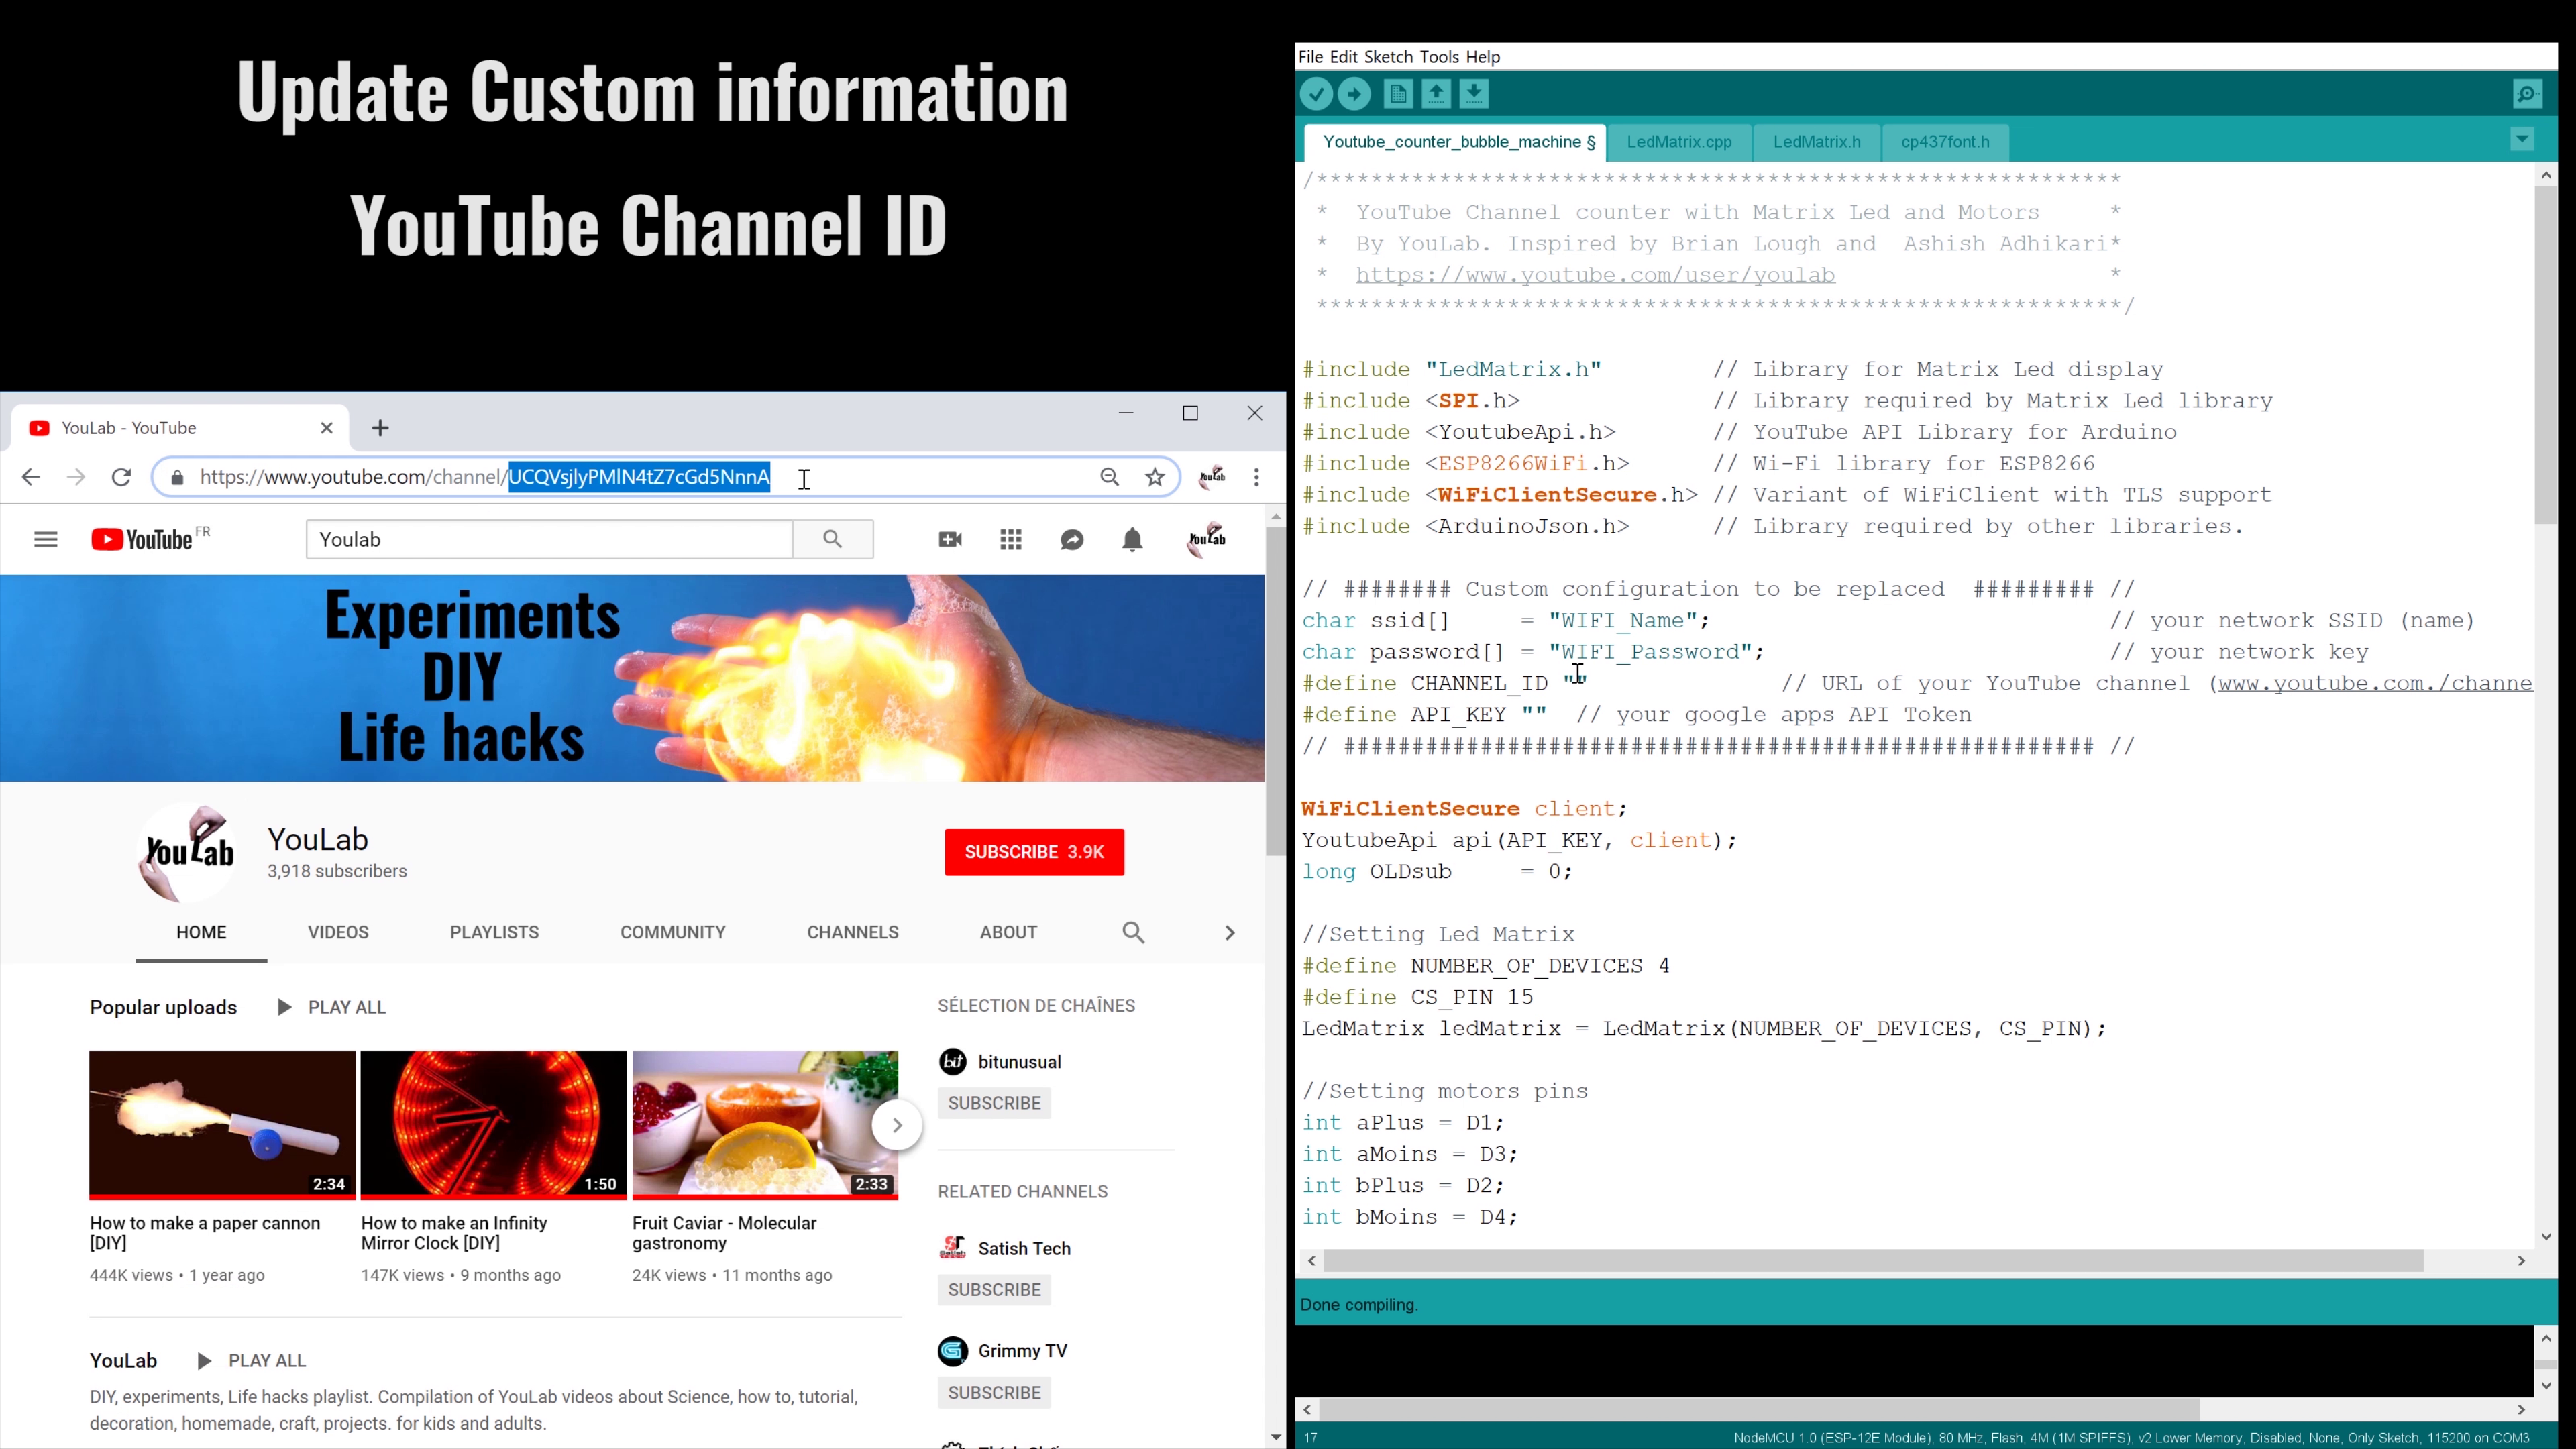Open the channel VIDEOS tab
The width and height of the screenshot is (2576, 1449).
click(x=338, y=932)
